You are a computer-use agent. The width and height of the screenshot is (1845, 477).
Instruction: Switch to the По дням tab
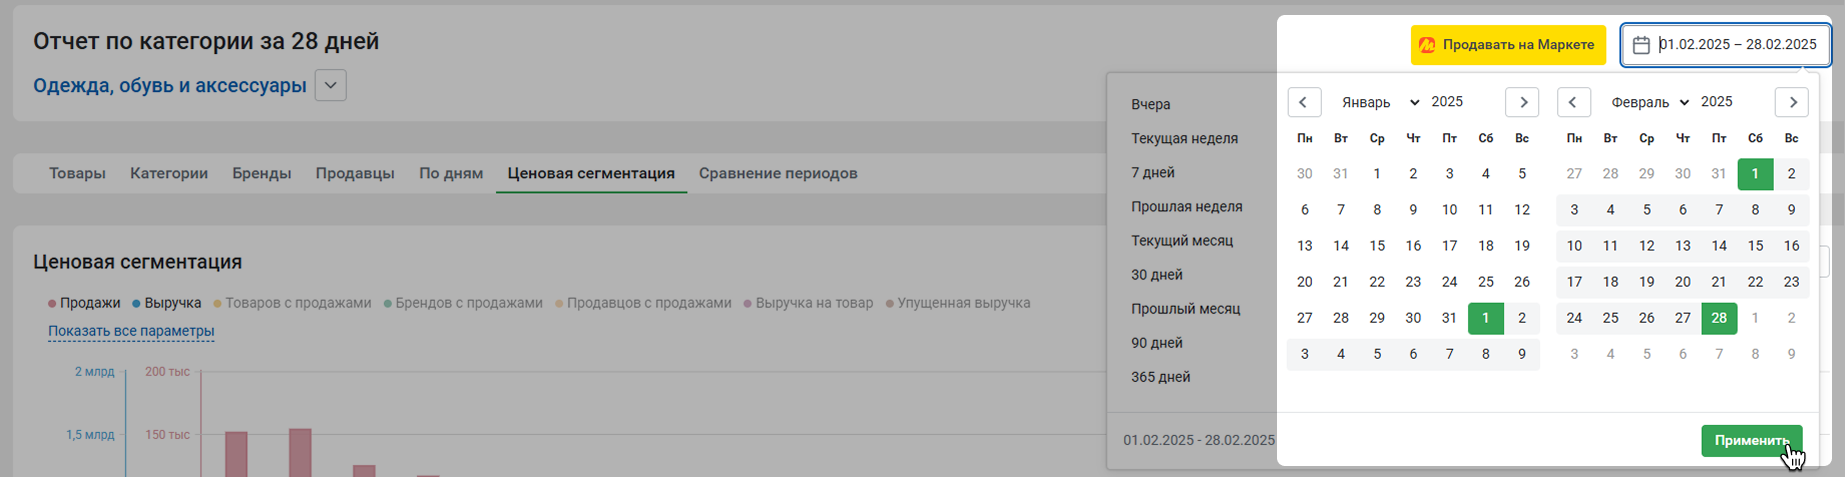click(x=451, y=173)
